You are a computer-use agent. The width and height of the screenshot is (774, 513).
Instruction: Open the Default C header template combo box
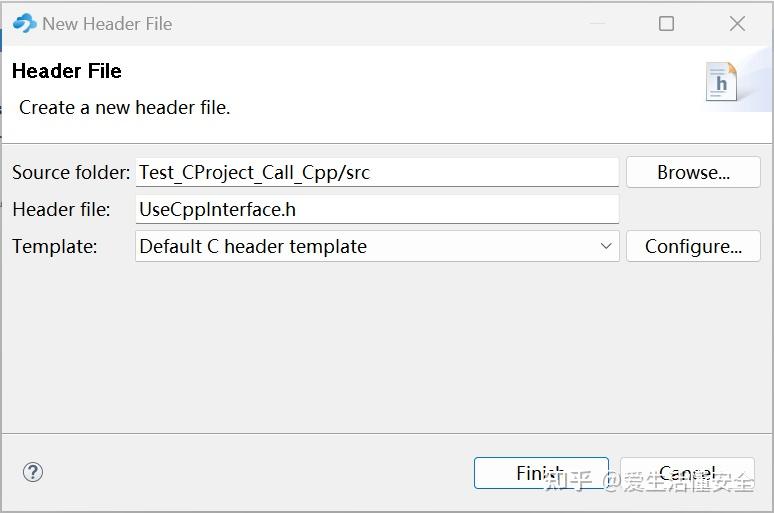click(x=377, y=246)
